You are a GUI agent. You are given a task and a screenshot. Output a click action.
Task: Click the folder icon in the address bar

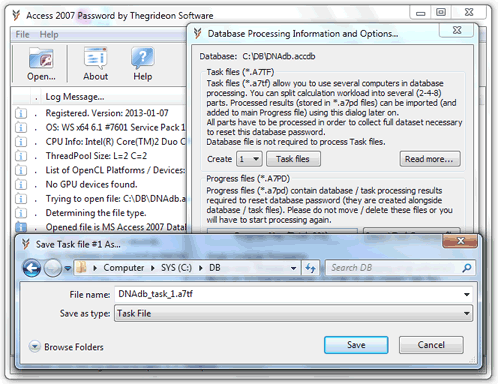pyautogui.click(x=82, y=268)
